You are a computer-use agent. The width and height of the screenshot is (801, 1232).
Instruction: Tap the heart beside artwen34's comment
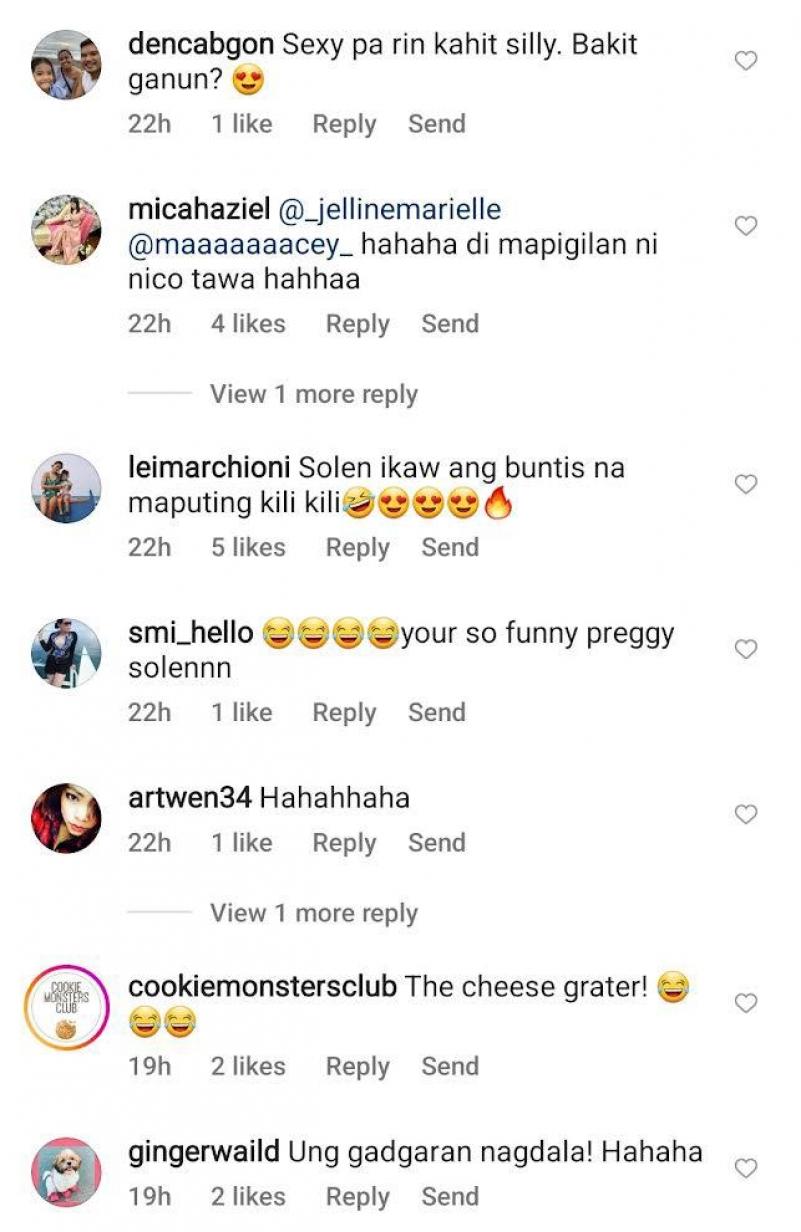[x=746, y=815]
